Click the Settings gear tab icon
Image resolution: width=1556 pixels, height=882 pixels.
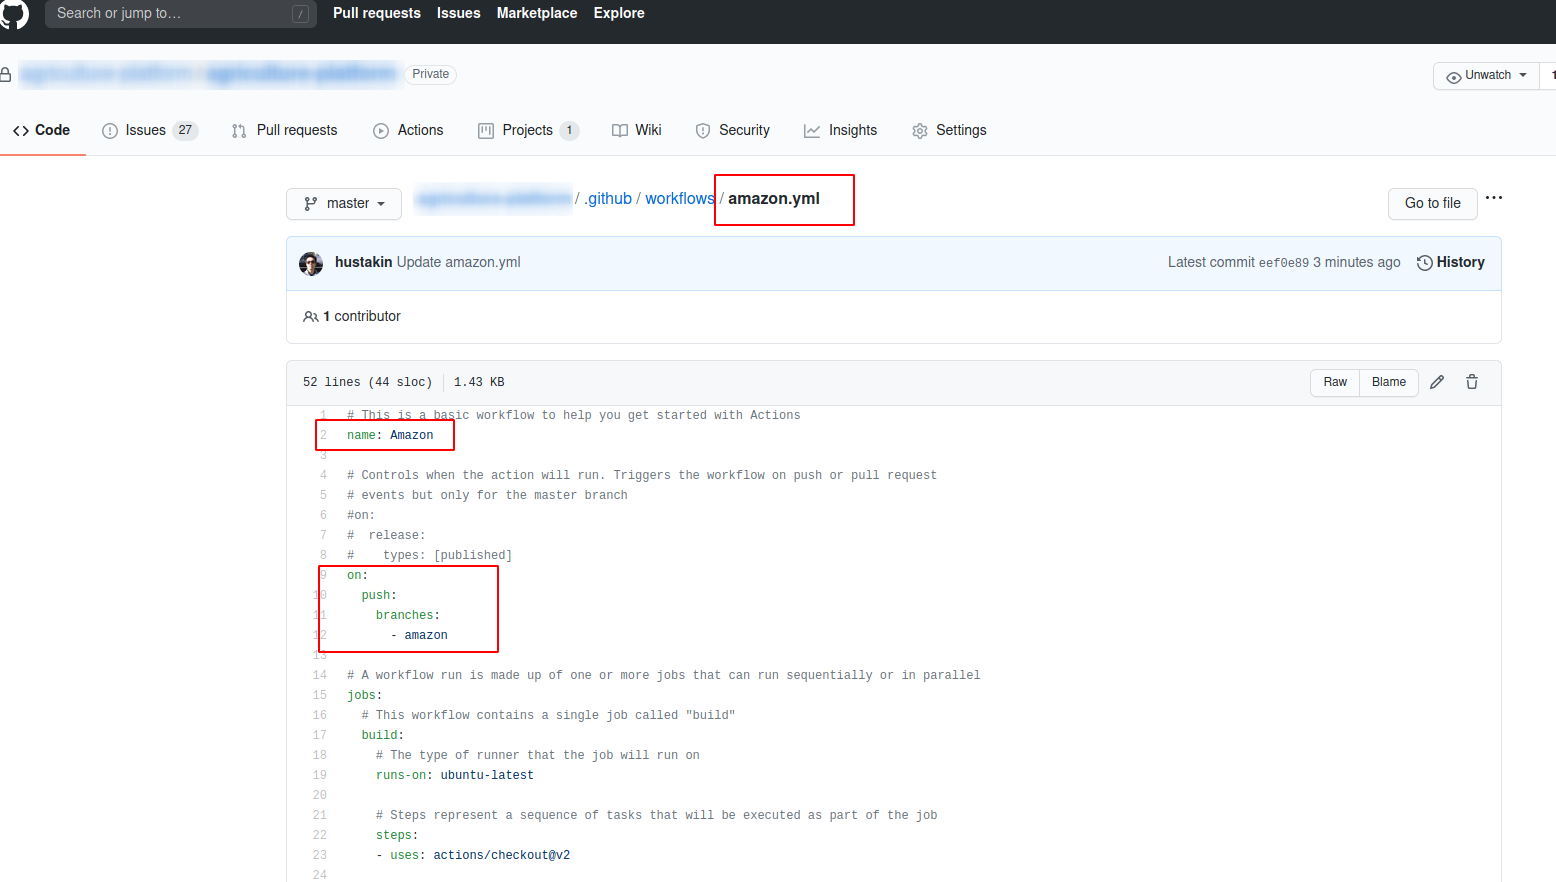coord(919,130)
